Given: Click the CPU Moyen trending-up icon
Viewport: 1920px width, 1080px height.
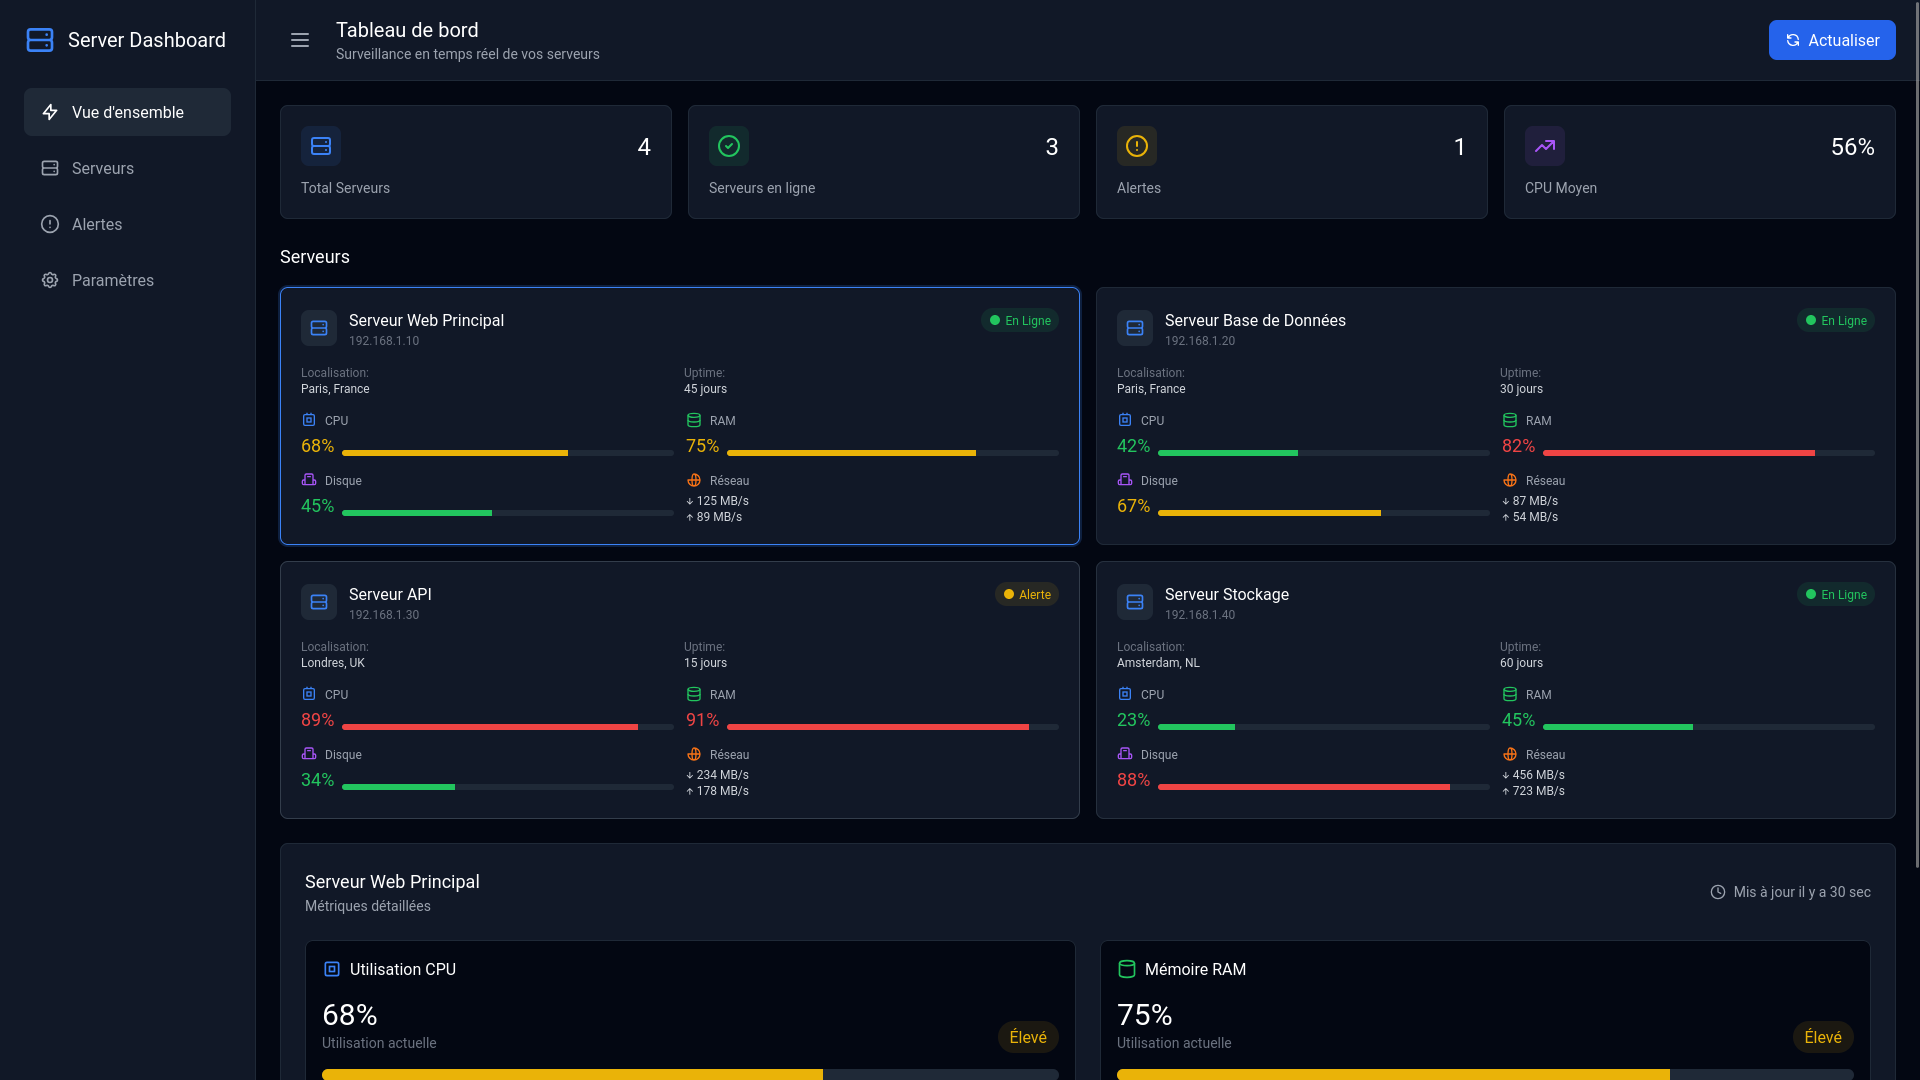Looking at the screenshot, I should (1545, 146).
